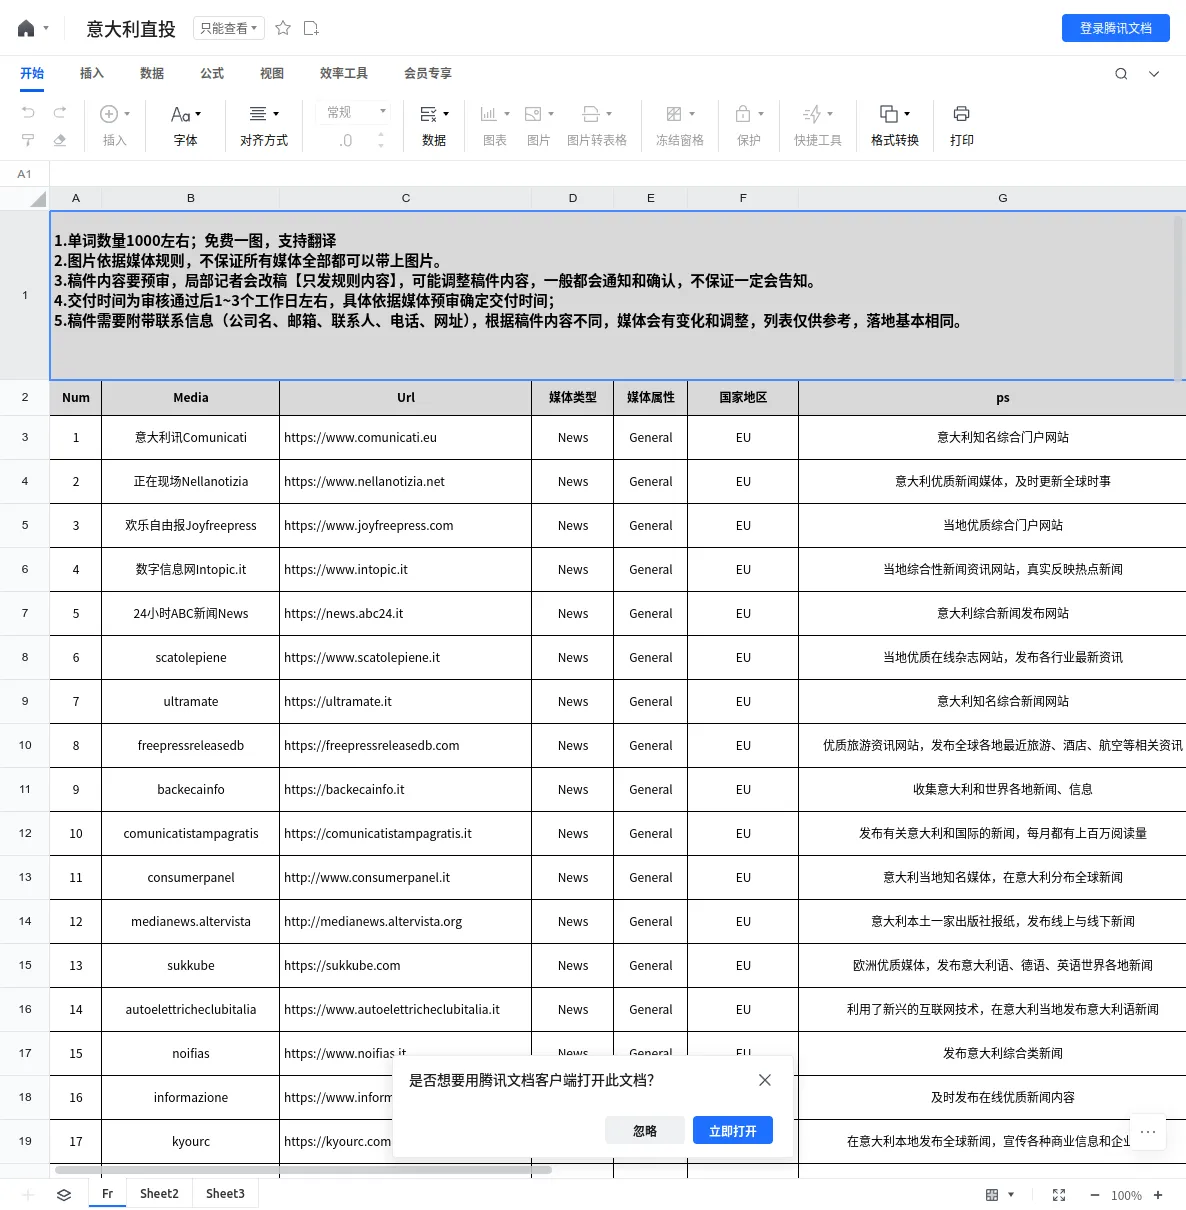Click the Open Now (立即打开) button
This screenshot has height=1210, width=1186.
click(733, 1131)
